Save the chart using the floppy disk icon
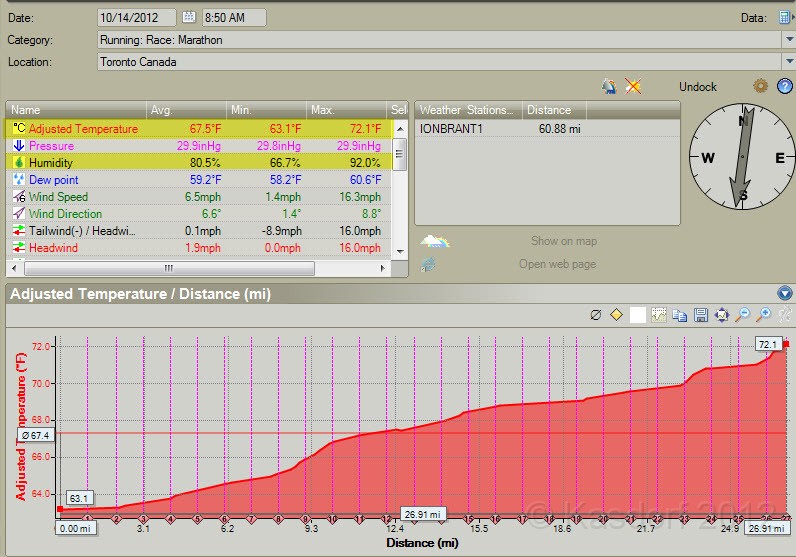The image size is (796, 557). pyautogui.click(x=701, y=315)
